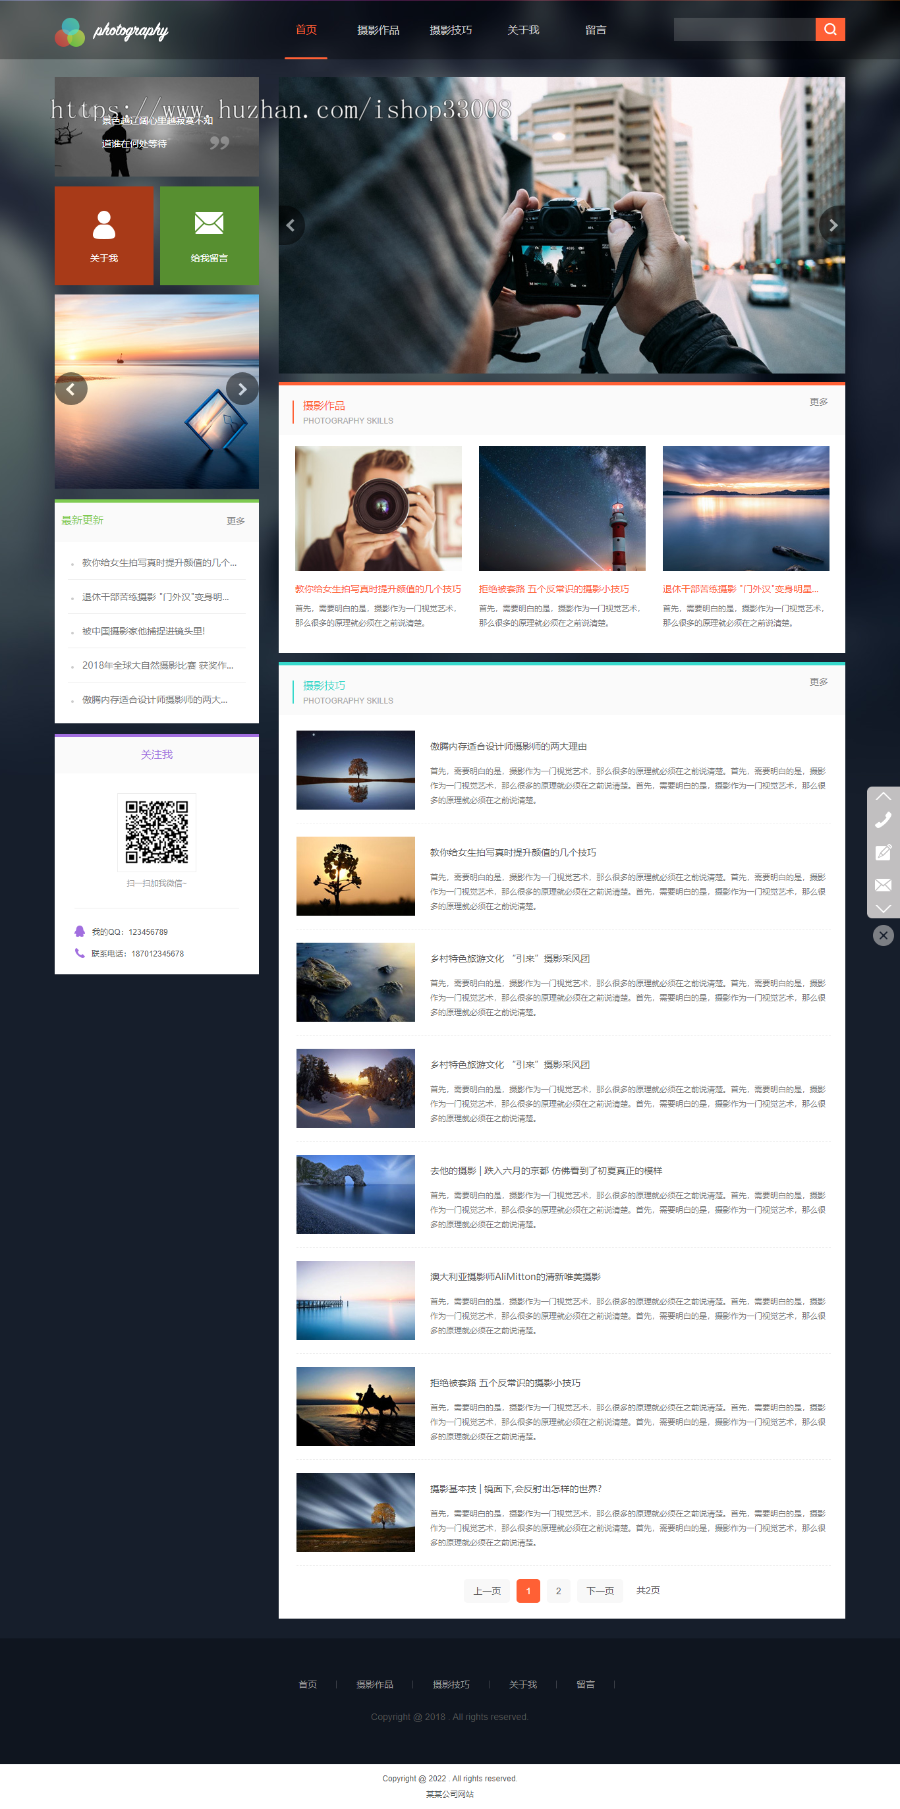
Task: Click floating phone contact icon
Action: click(883, 820)
